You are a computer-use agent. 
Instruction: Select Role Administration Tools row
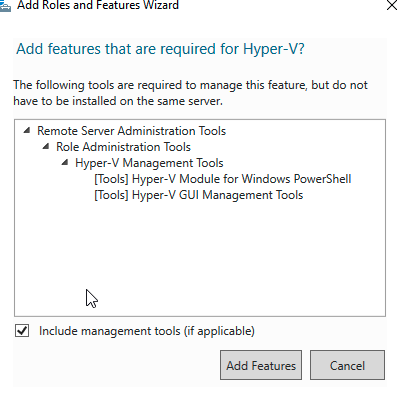[x=123, y=147]
